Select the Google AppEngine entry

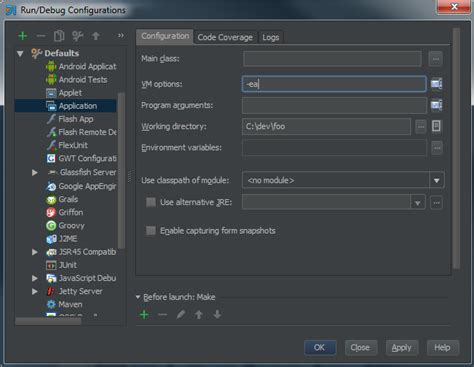[x=81, y=186]
